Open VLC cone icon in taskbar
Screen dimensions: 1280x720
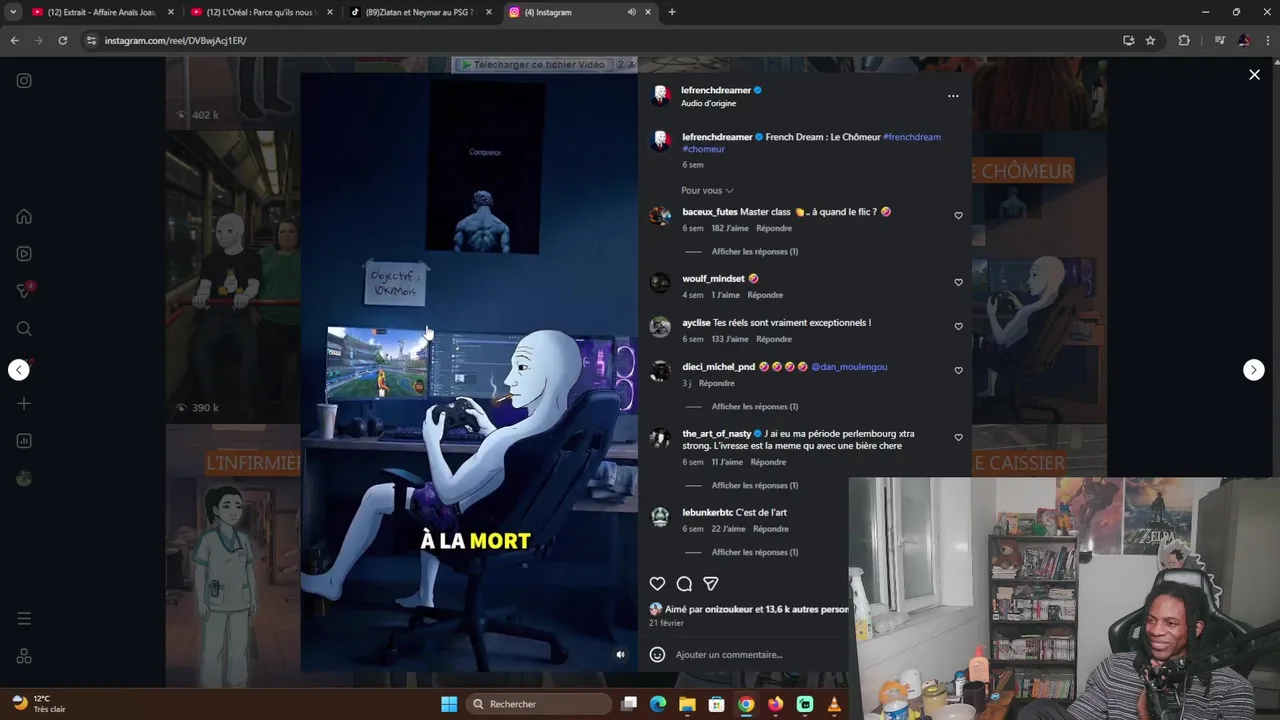click(834, 704)
